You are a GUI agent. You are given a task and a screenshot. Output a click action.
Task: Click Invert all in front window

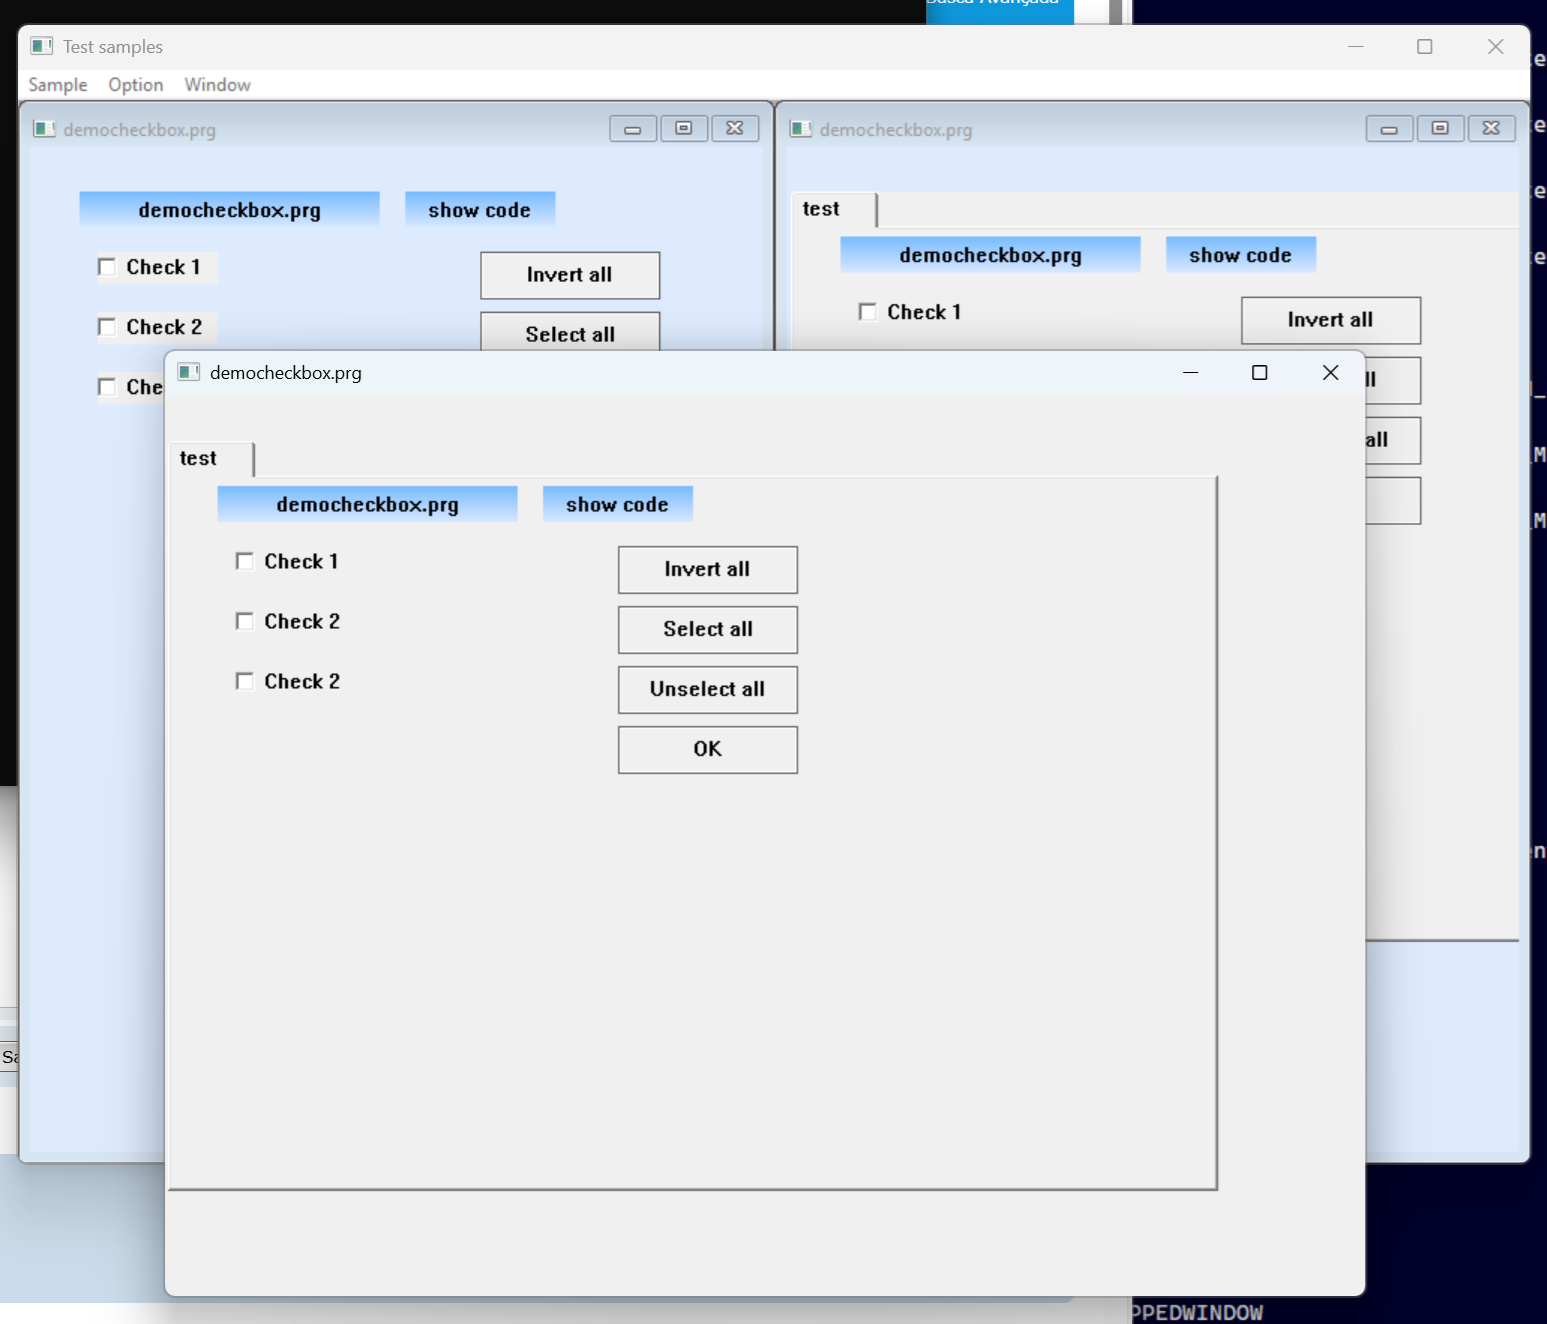(707, 570)
